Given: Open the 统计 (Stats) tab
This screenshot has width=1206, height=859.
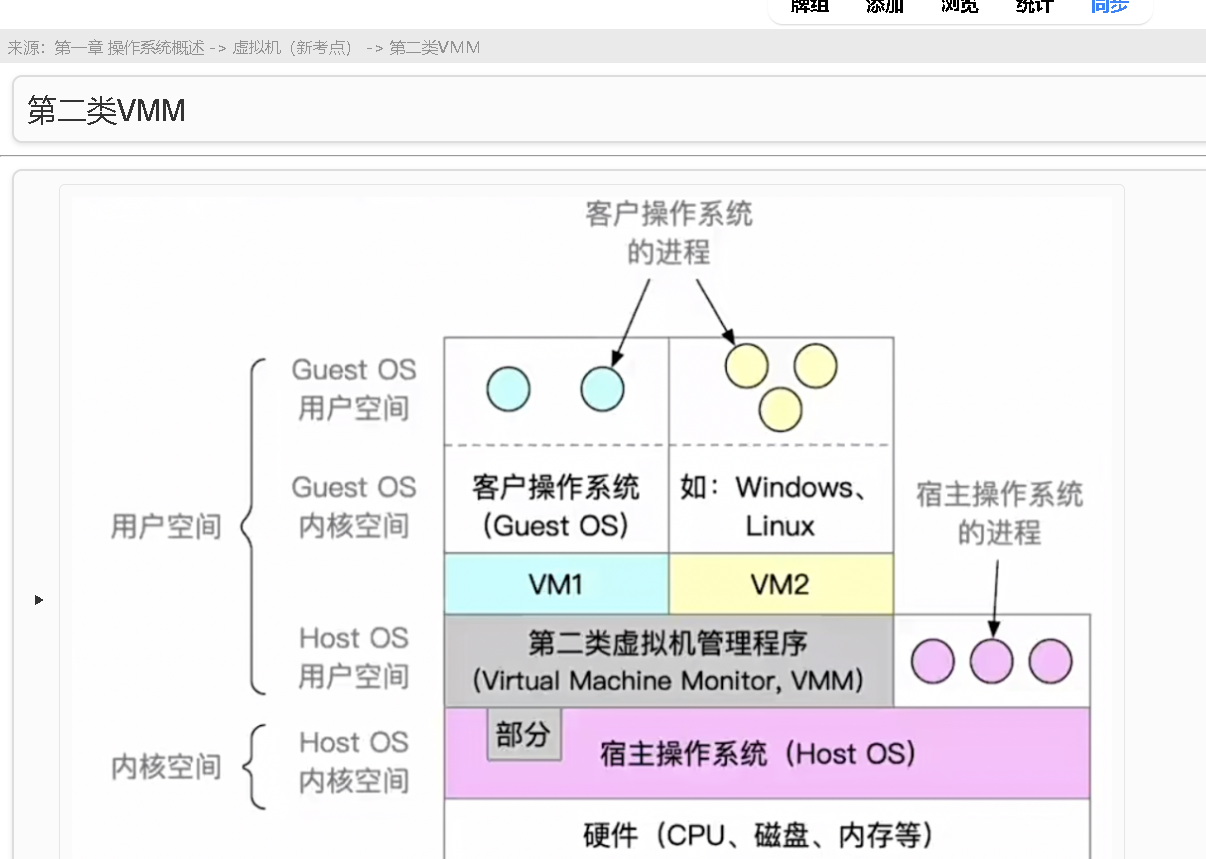Looking at the screenshot, I should coord(1034,6).
